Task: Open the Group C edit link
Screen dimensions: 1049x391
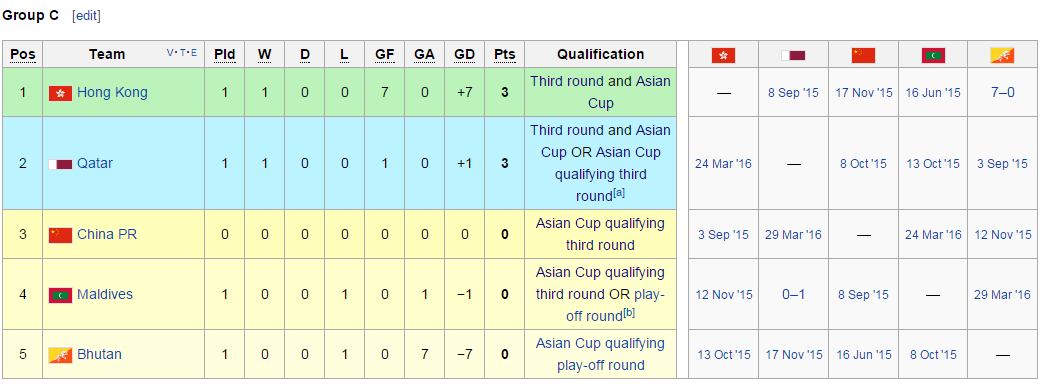Action: pos(86,15)
